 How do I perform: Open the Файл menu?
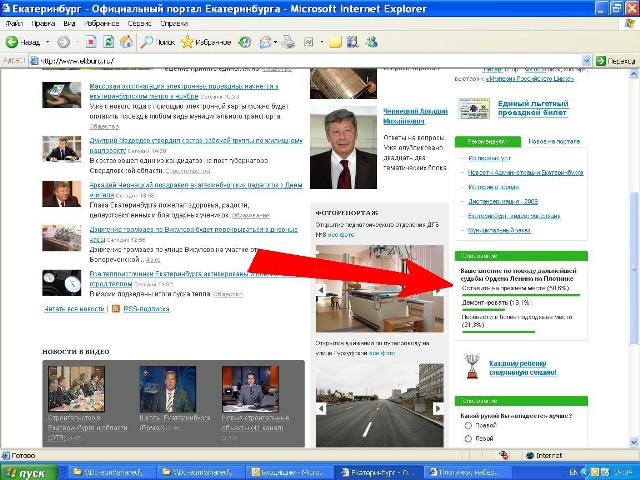(14, 24)
